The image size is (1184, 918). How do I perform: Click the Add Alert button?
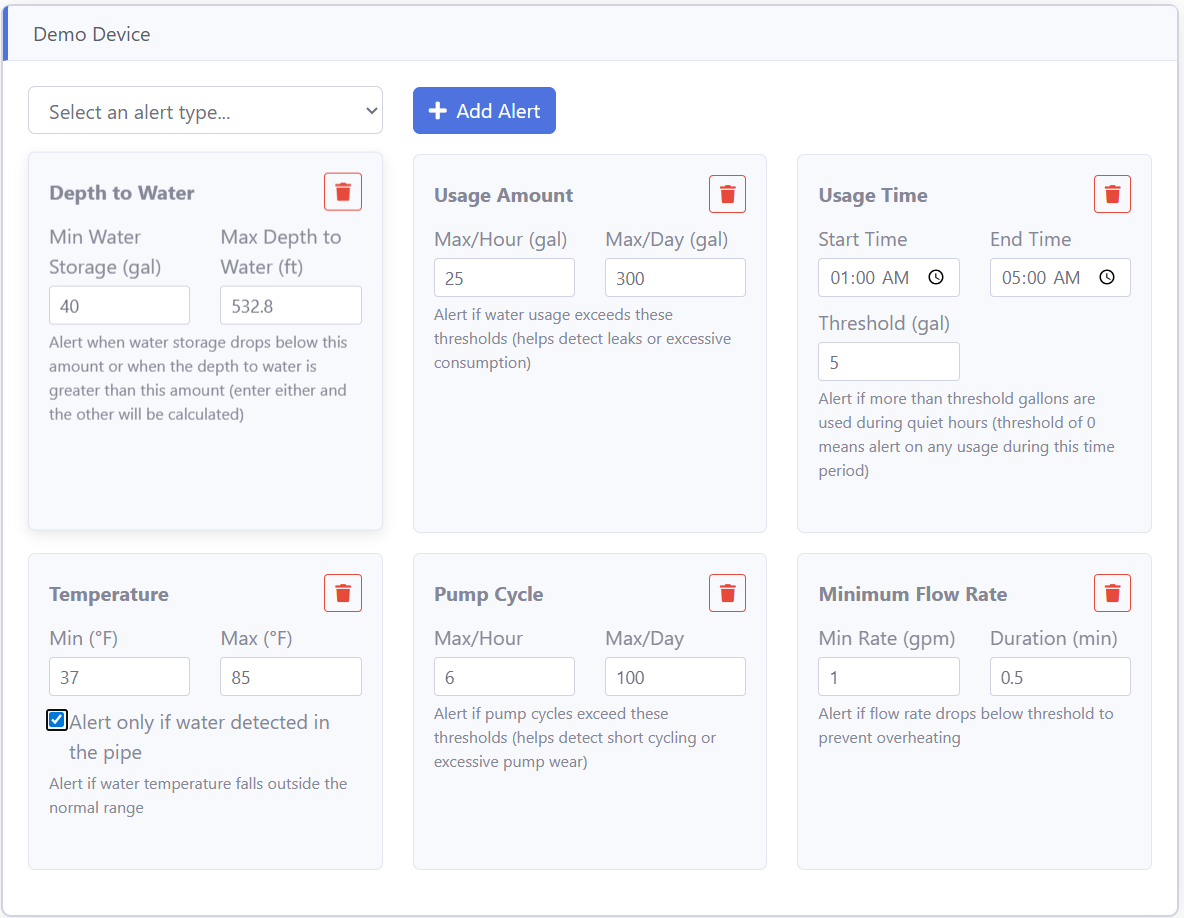coord(484,111)
